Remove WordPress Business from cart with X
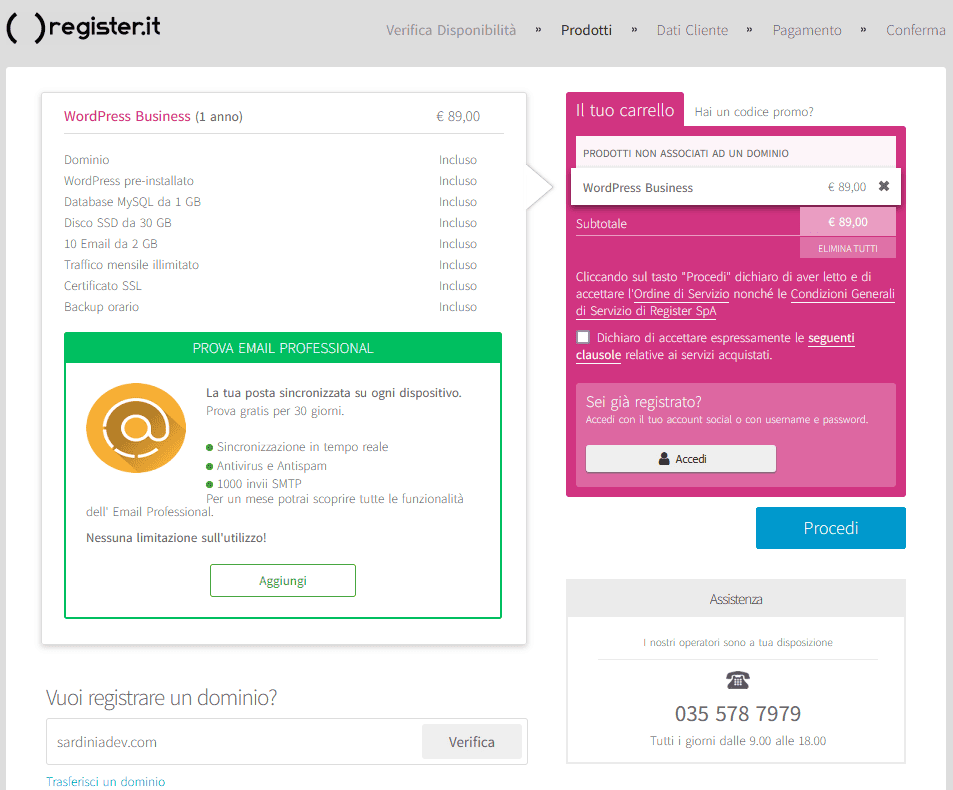 pyautogui.click(x=883, y=186)
